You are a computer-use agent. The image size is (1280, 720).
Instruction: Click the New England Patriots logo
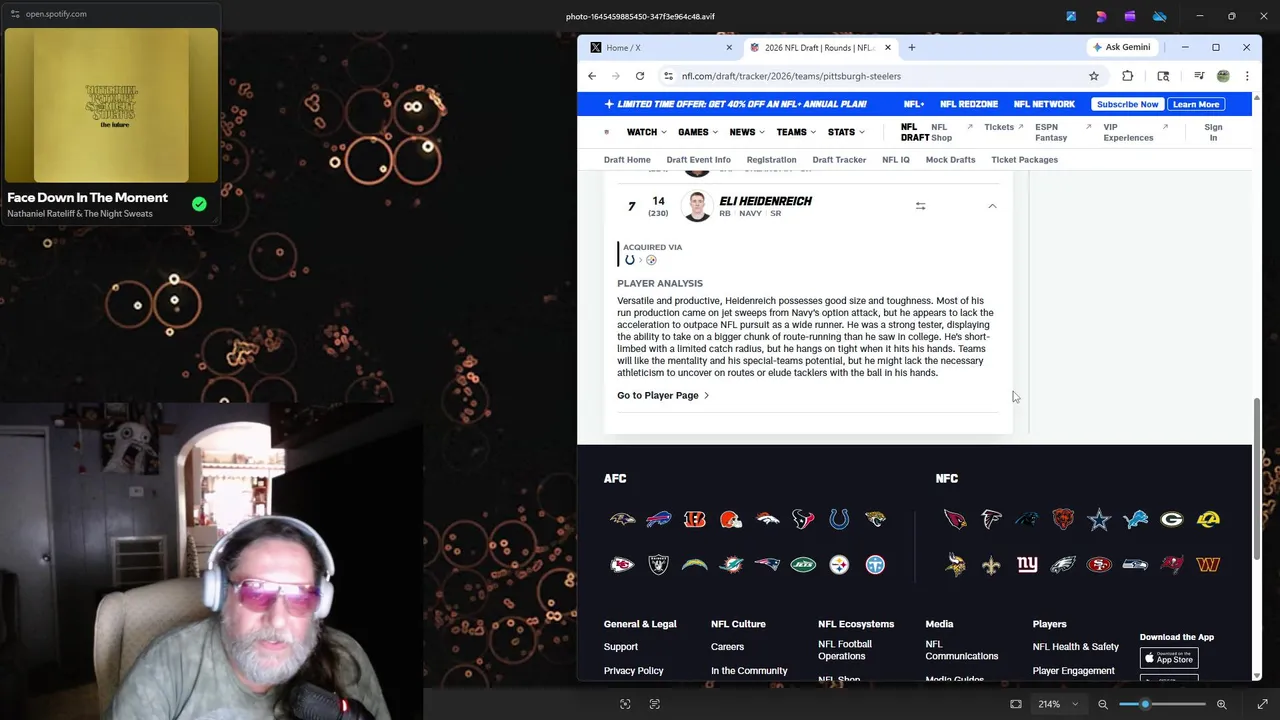click(767, 565)
